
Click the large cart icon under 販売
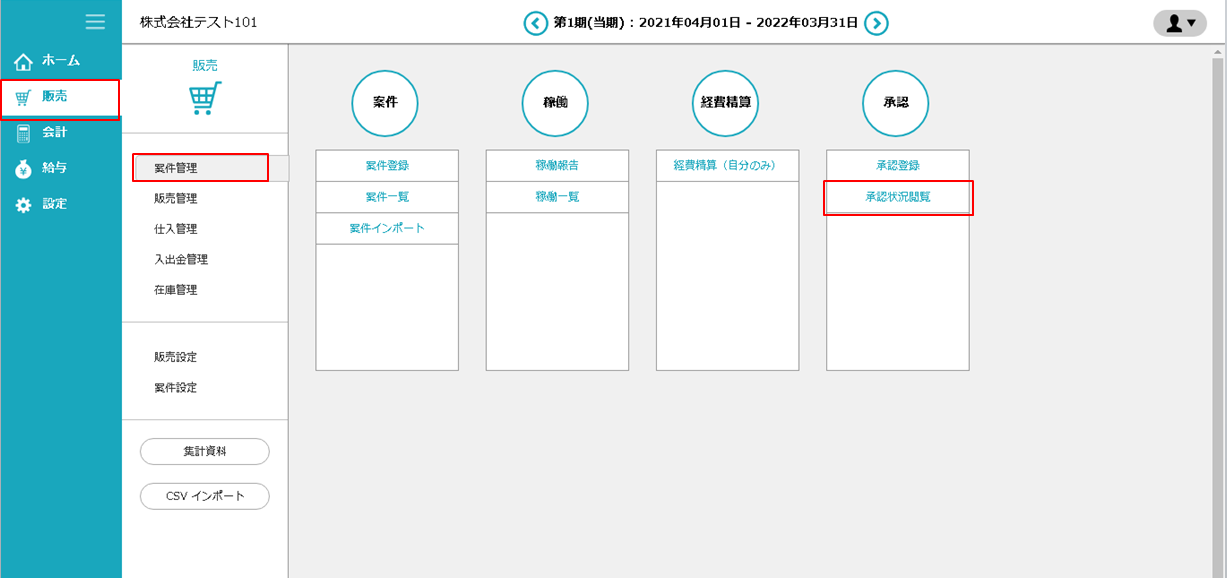click(205, 98)
